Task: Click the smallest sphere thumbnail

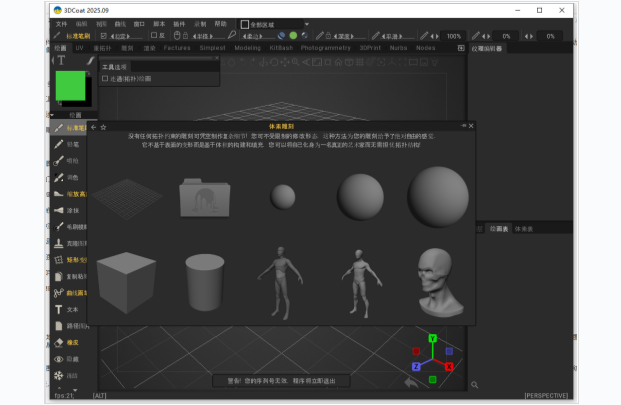Action: (x=283, y=195)
